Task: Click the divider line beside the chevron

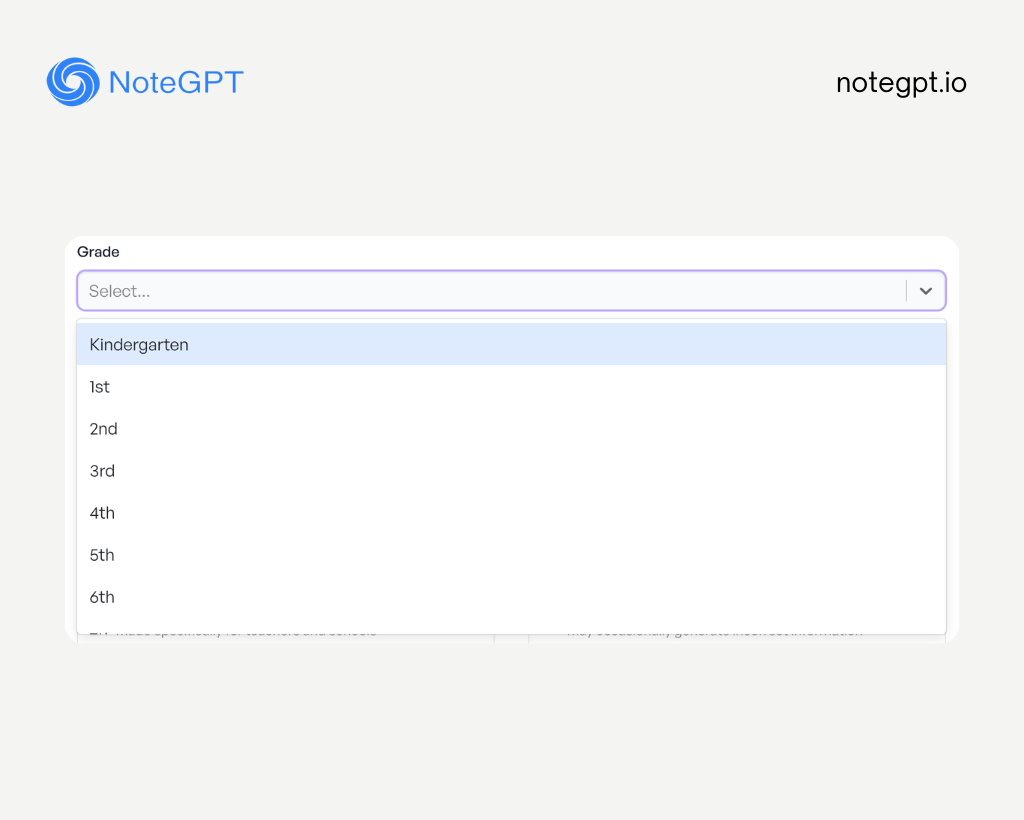Action: coord(907,291)
